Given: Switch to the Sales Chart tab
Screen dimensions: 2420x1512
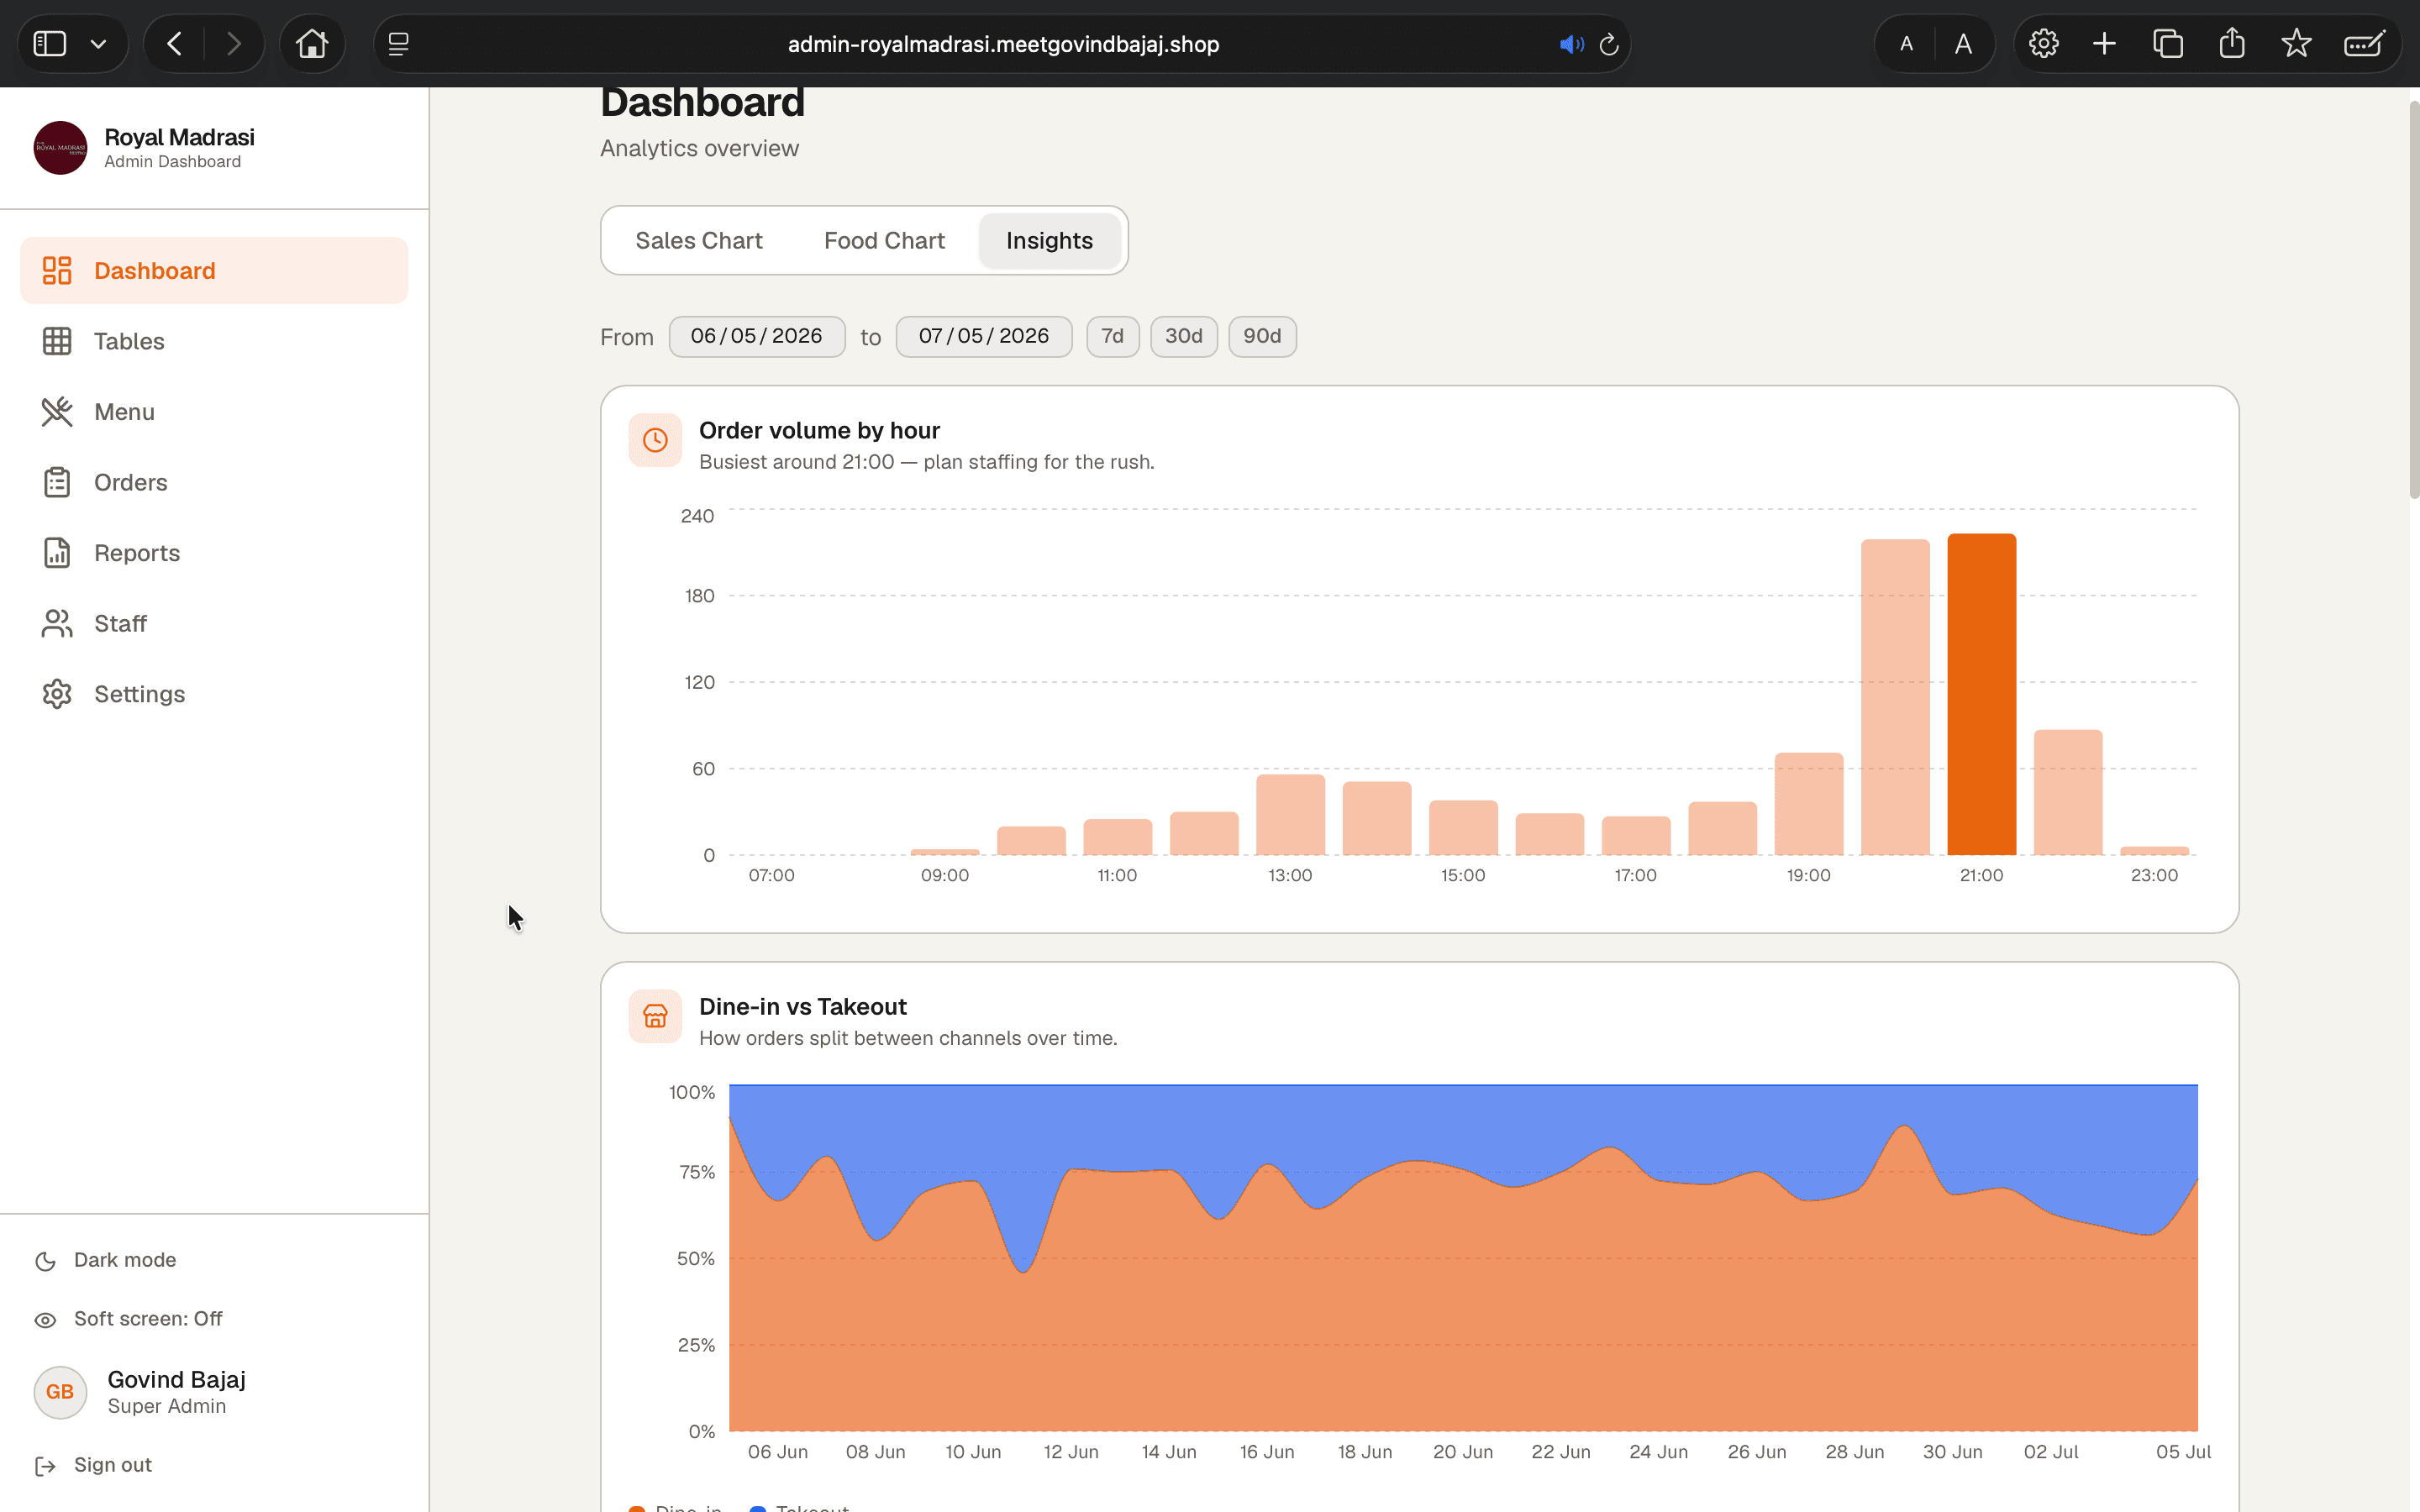Looking at the screenshot, I should coord(699,241).
